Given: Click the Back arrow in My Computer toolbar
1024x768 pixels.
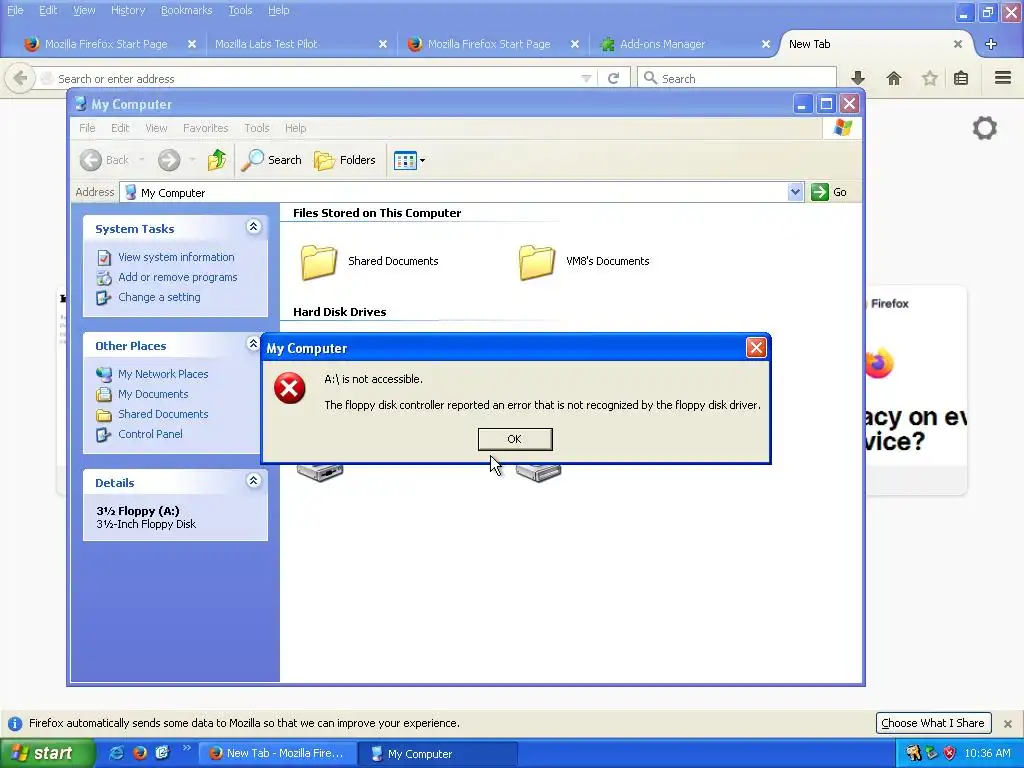Looking at the screenshot, I should pos(91,160).
